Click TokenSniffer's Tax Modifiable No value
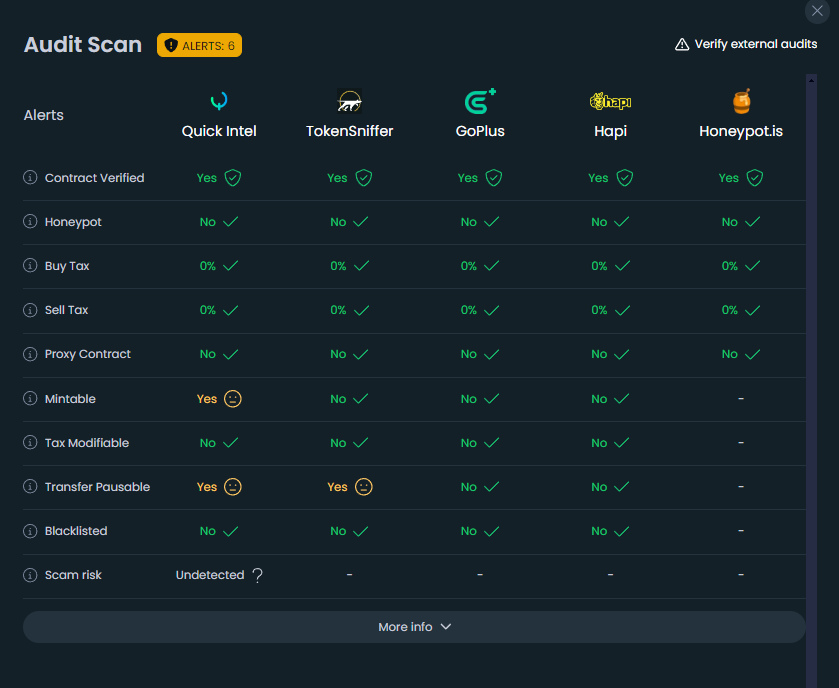The width and height of the screenshot is (839, 688). tap(338, 443)
